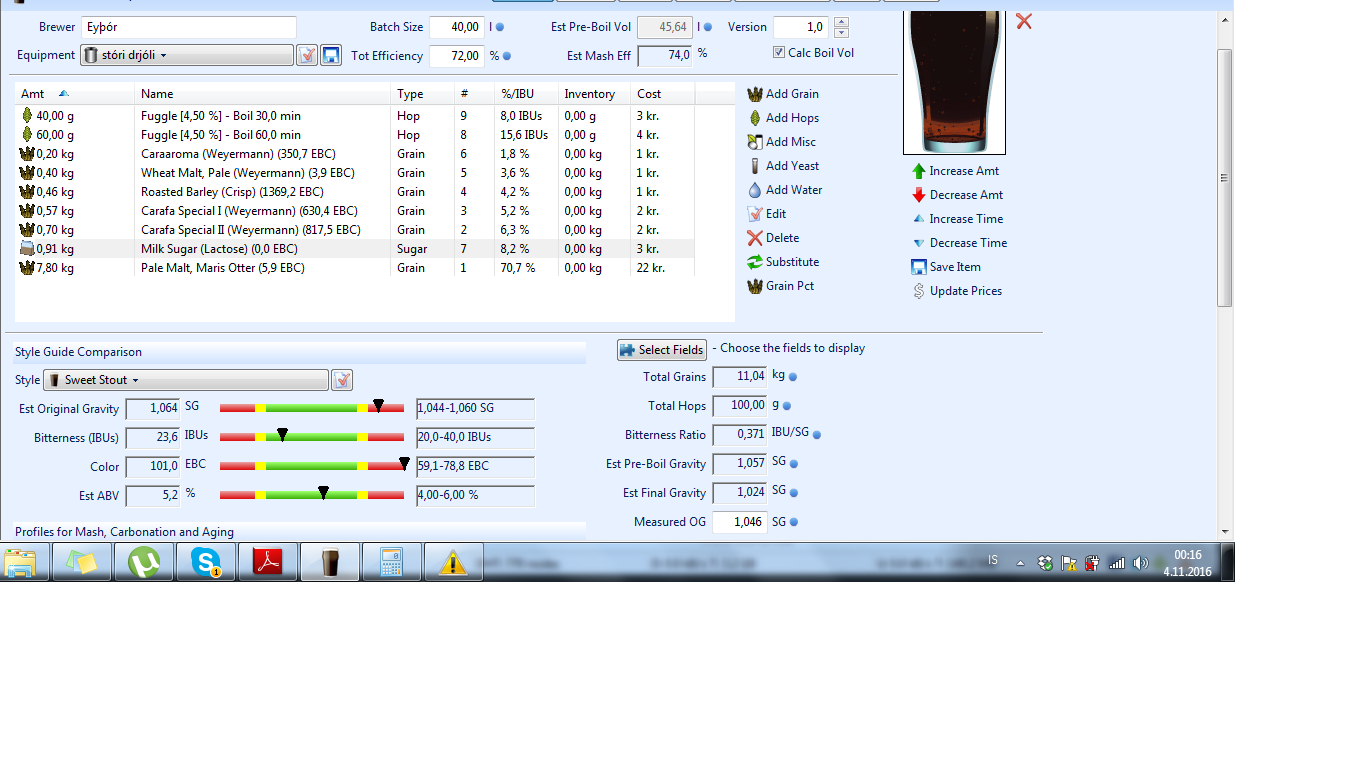Open the Equipment dropdown stóri drjóli

click(x=187, y=56)
